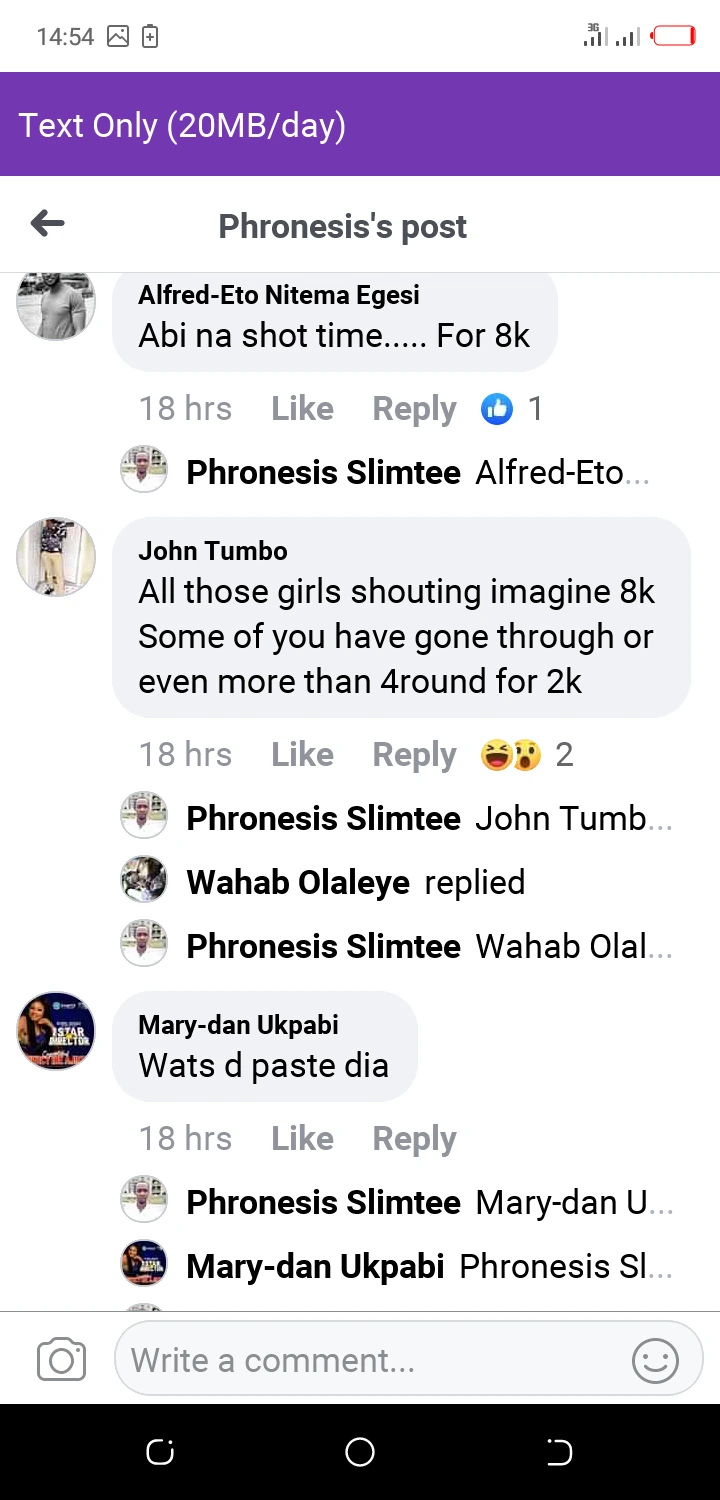Expand the Wahab Olaleye replied thread

[355, 882]
